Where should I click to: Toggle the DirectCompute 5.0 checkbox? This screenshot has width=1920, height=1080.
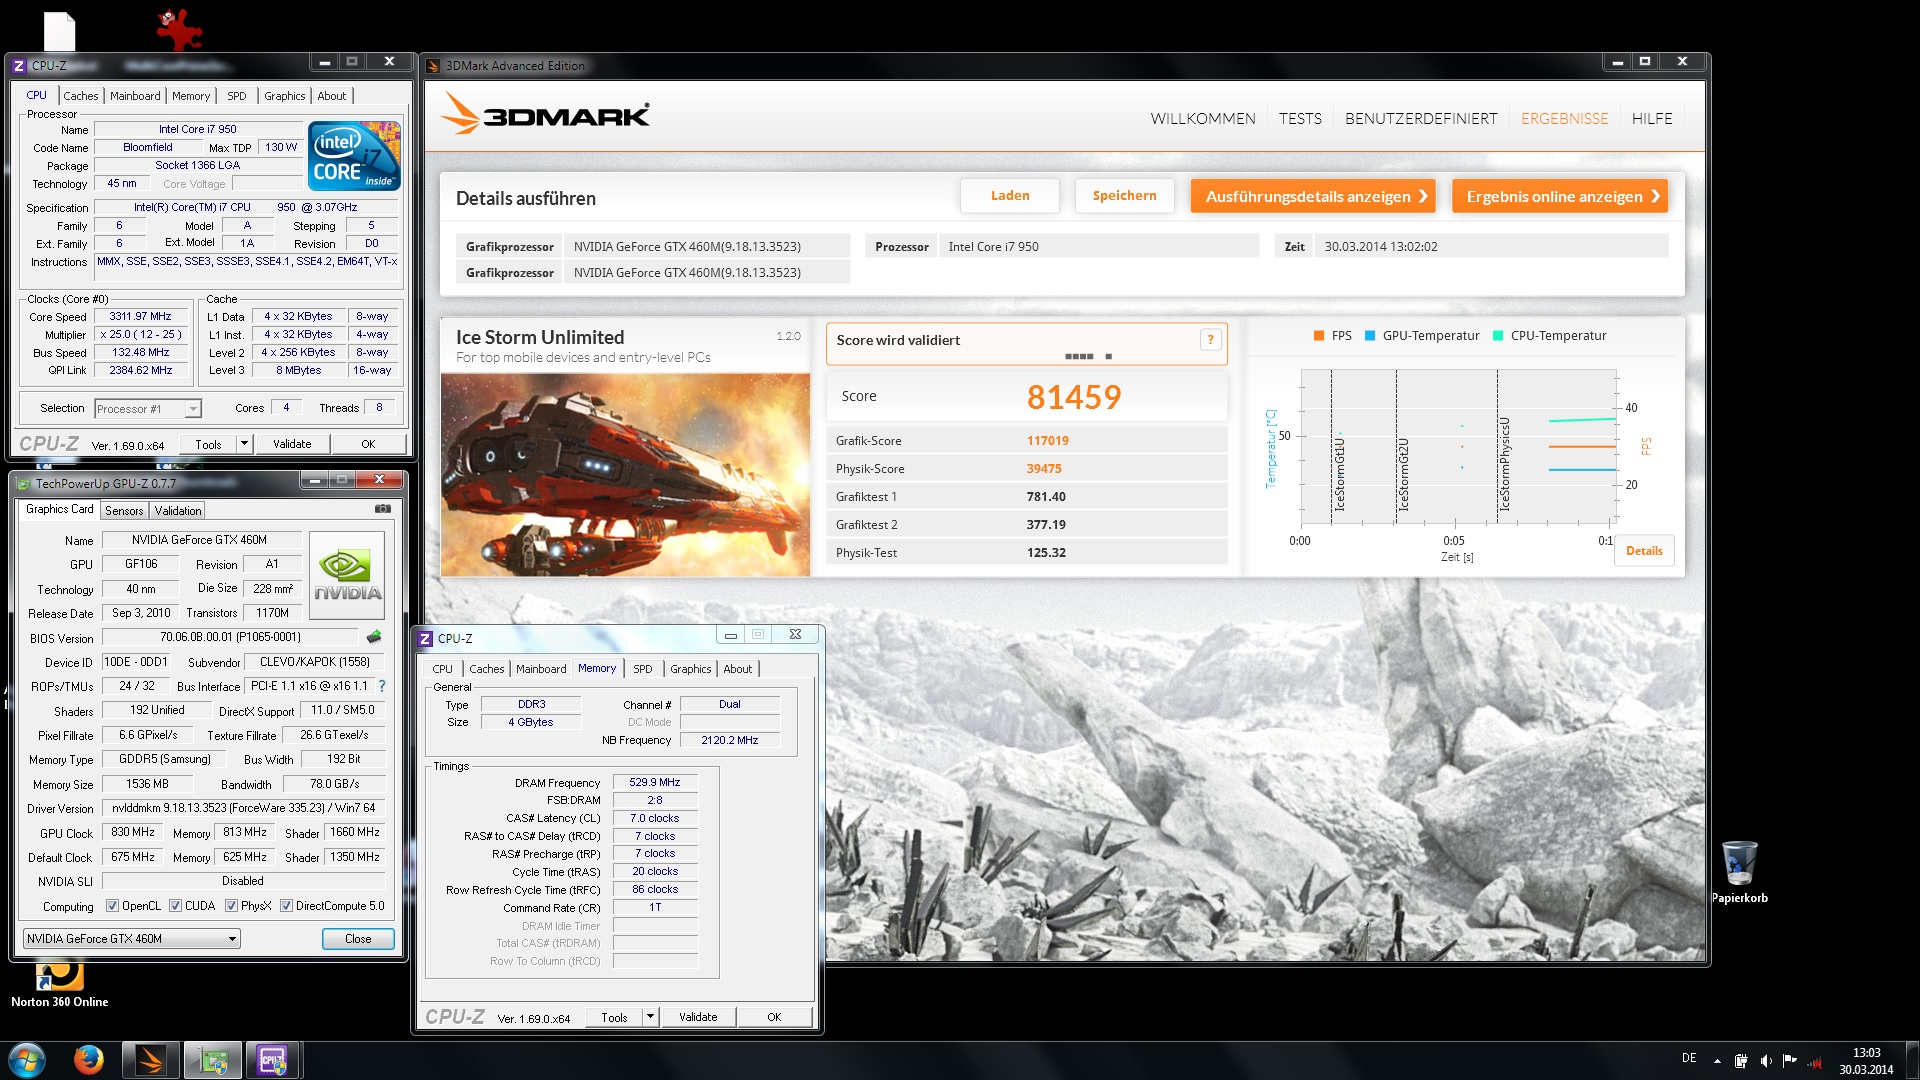[x=286, y=906]
